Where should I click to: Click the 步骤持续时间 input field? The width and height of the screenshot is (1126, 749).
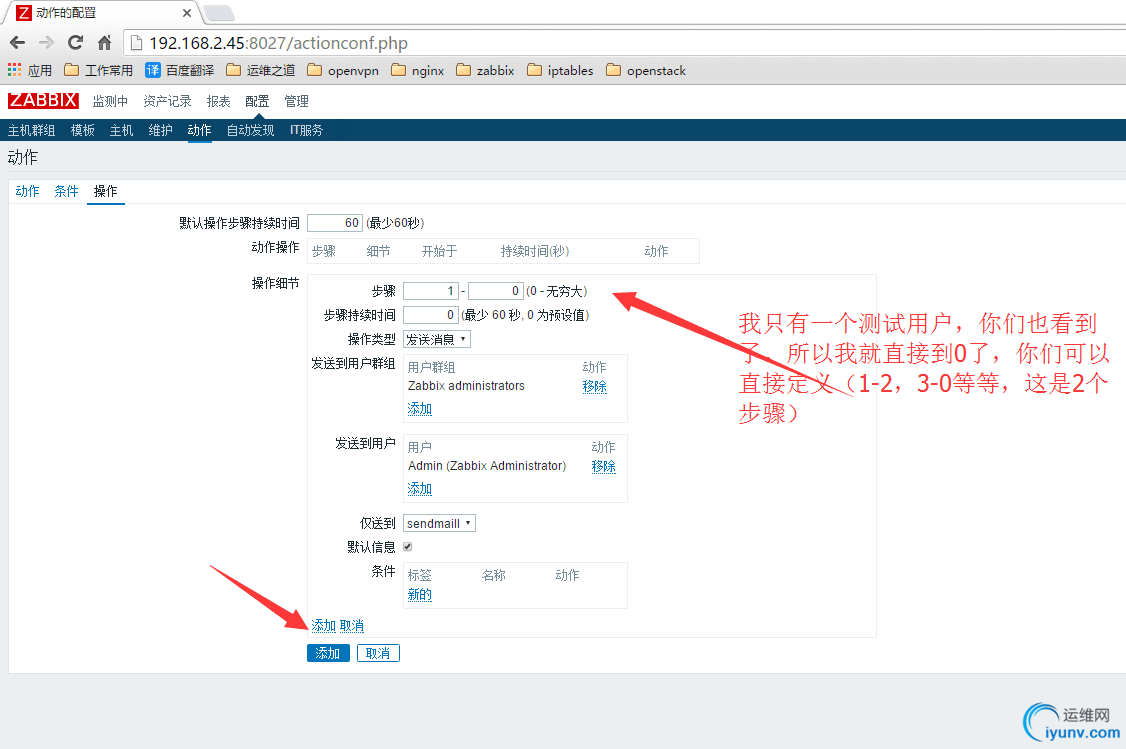click(431, 315)
